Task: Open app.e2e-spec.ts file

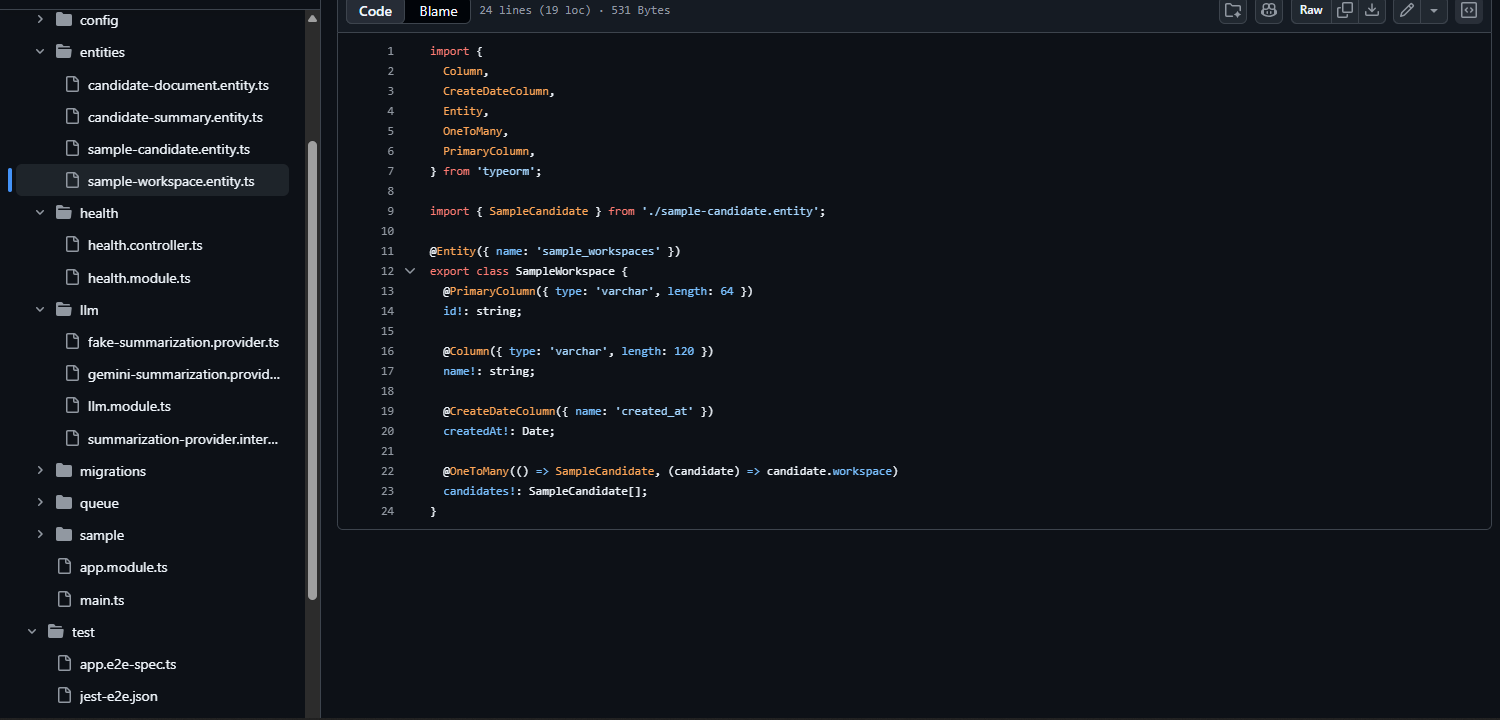Action: pyautogui.click(x=128, y=664)
